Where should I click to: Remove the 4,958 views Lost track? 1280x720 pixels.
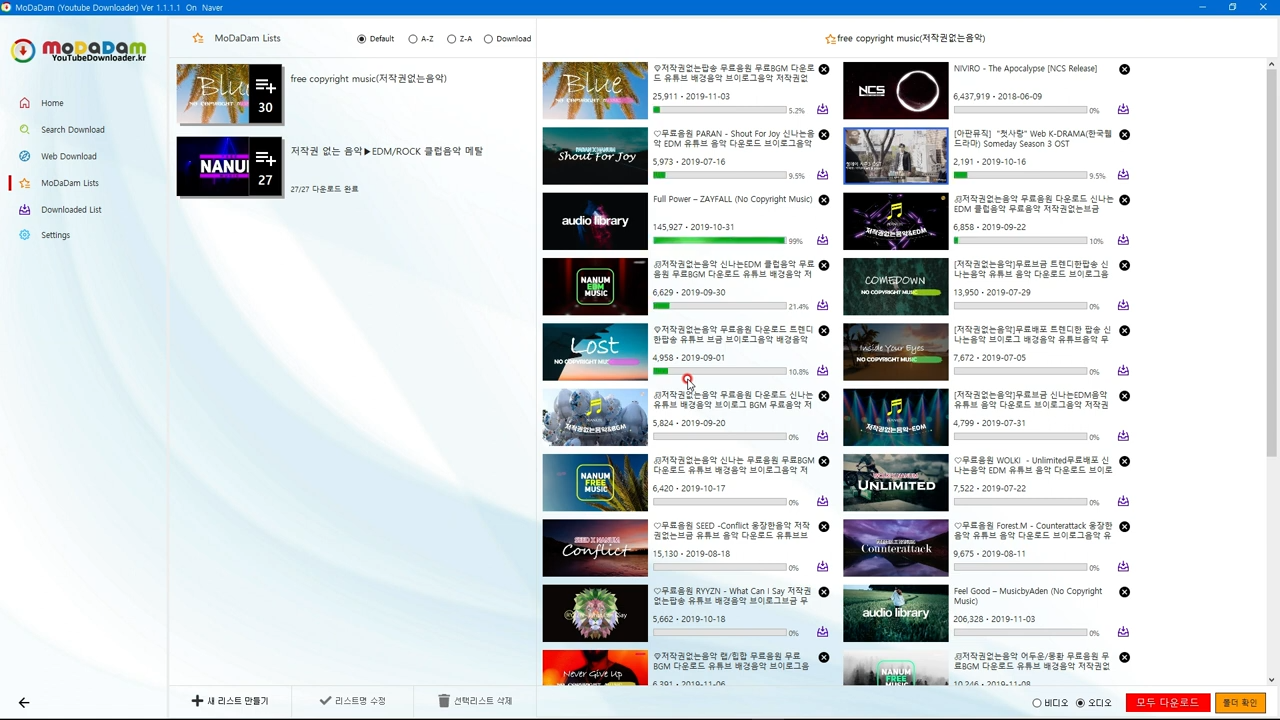824,331
